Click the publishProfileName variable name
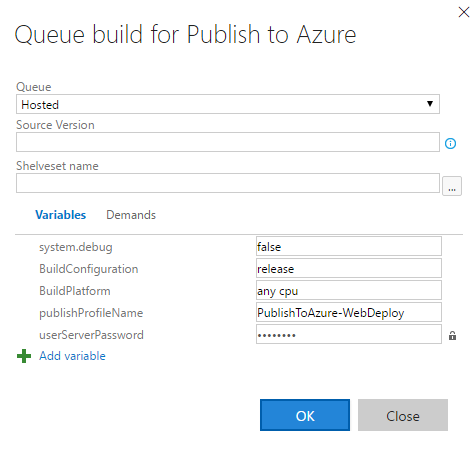Image resolution: width=476 pixels, height=449 pixels. [91, 313]
